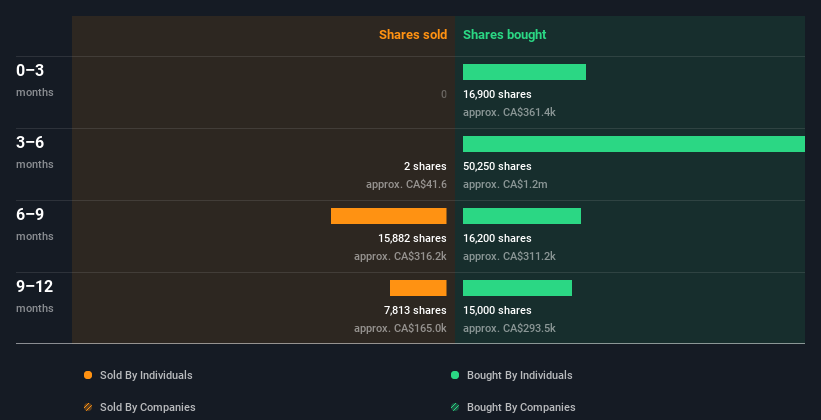This screenshot has width=821, height=420.
Task: Toggle the Sold By Individuals legend label
Action: coord(146,375)
